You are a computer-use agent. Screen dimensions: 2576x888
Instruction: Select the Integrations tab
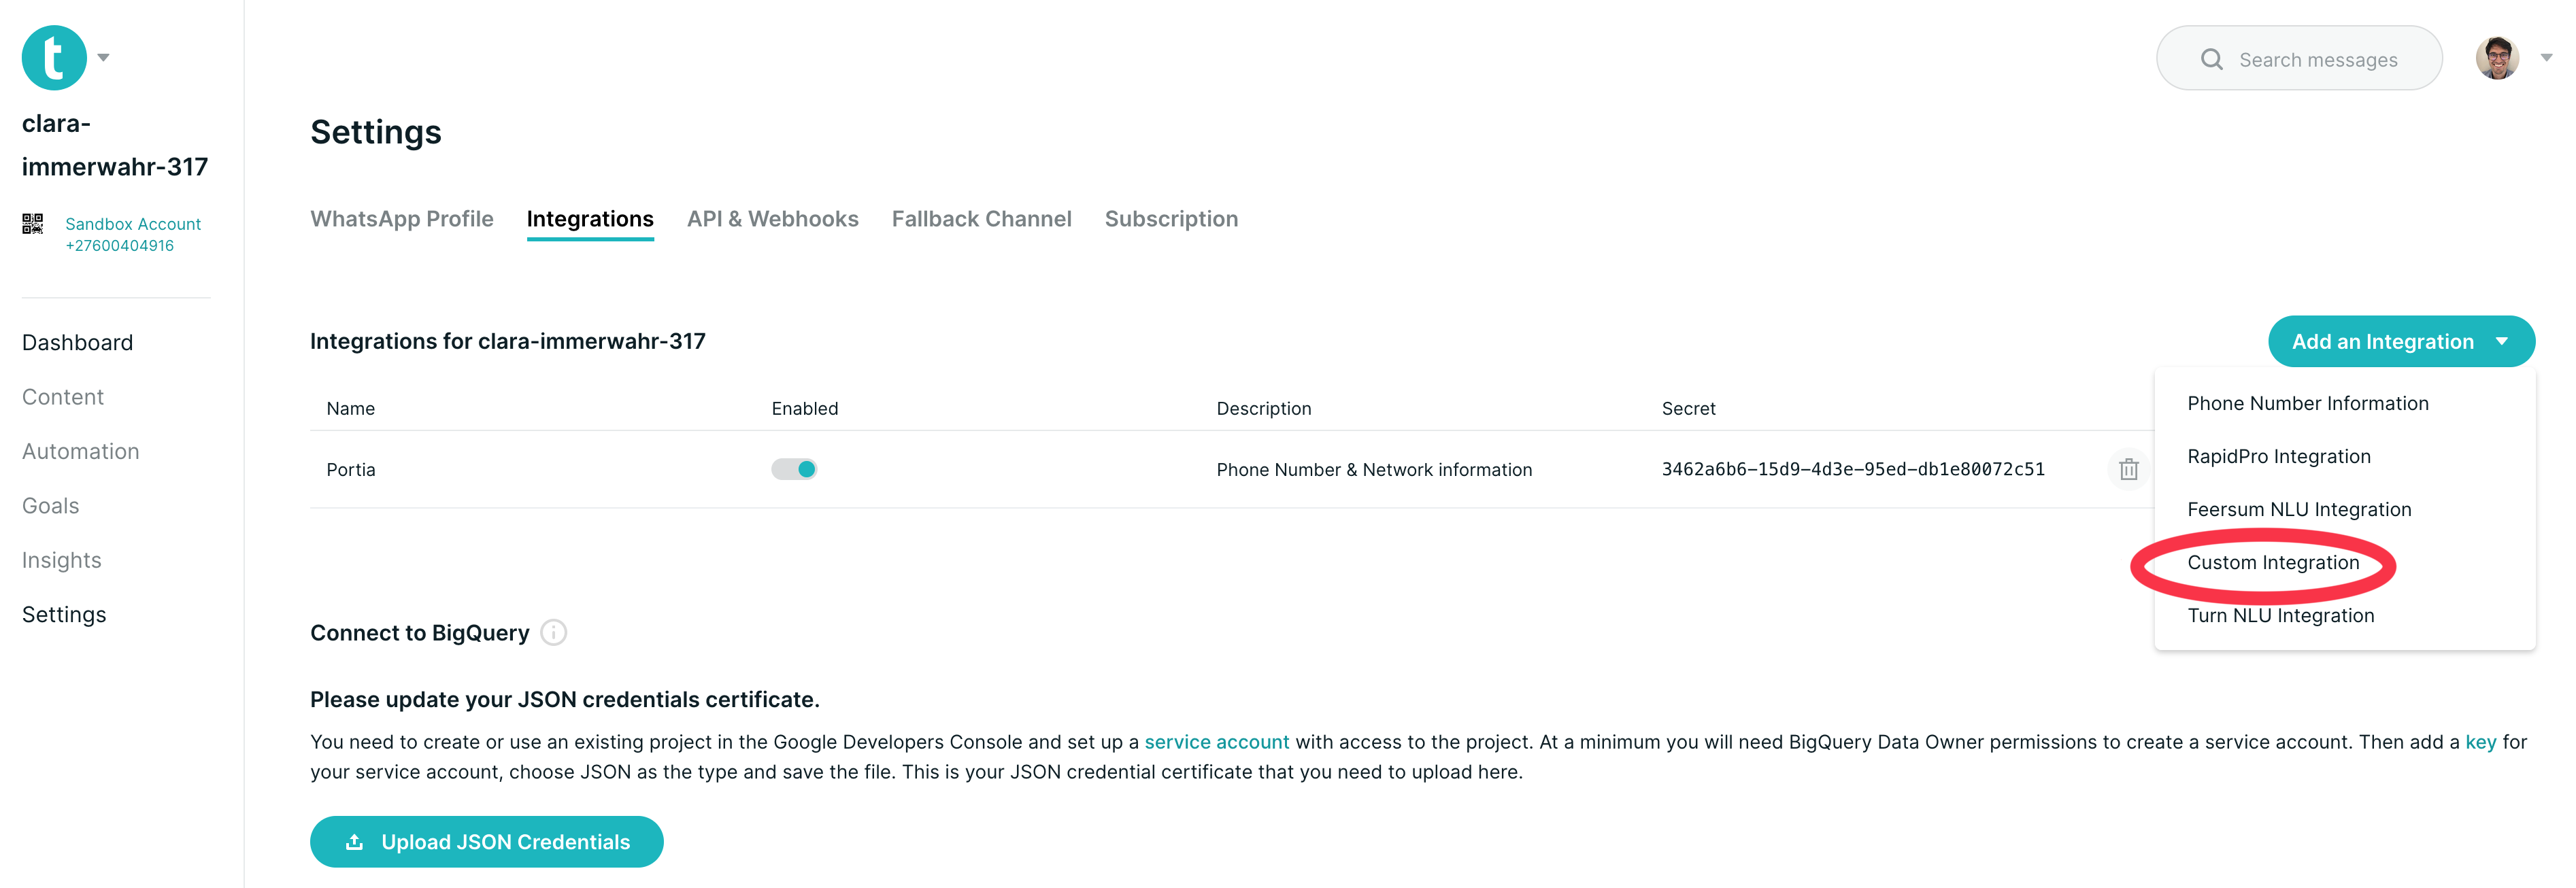pyautogui.click(x=590, y=219)
